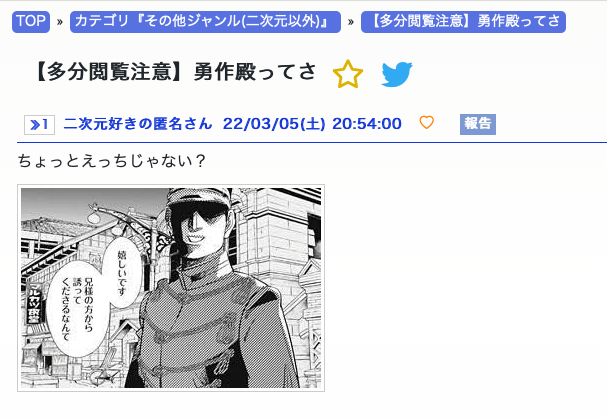Report the post using the 報告 button
Viewport: 607px width, 418px height.
click(478, 124)
